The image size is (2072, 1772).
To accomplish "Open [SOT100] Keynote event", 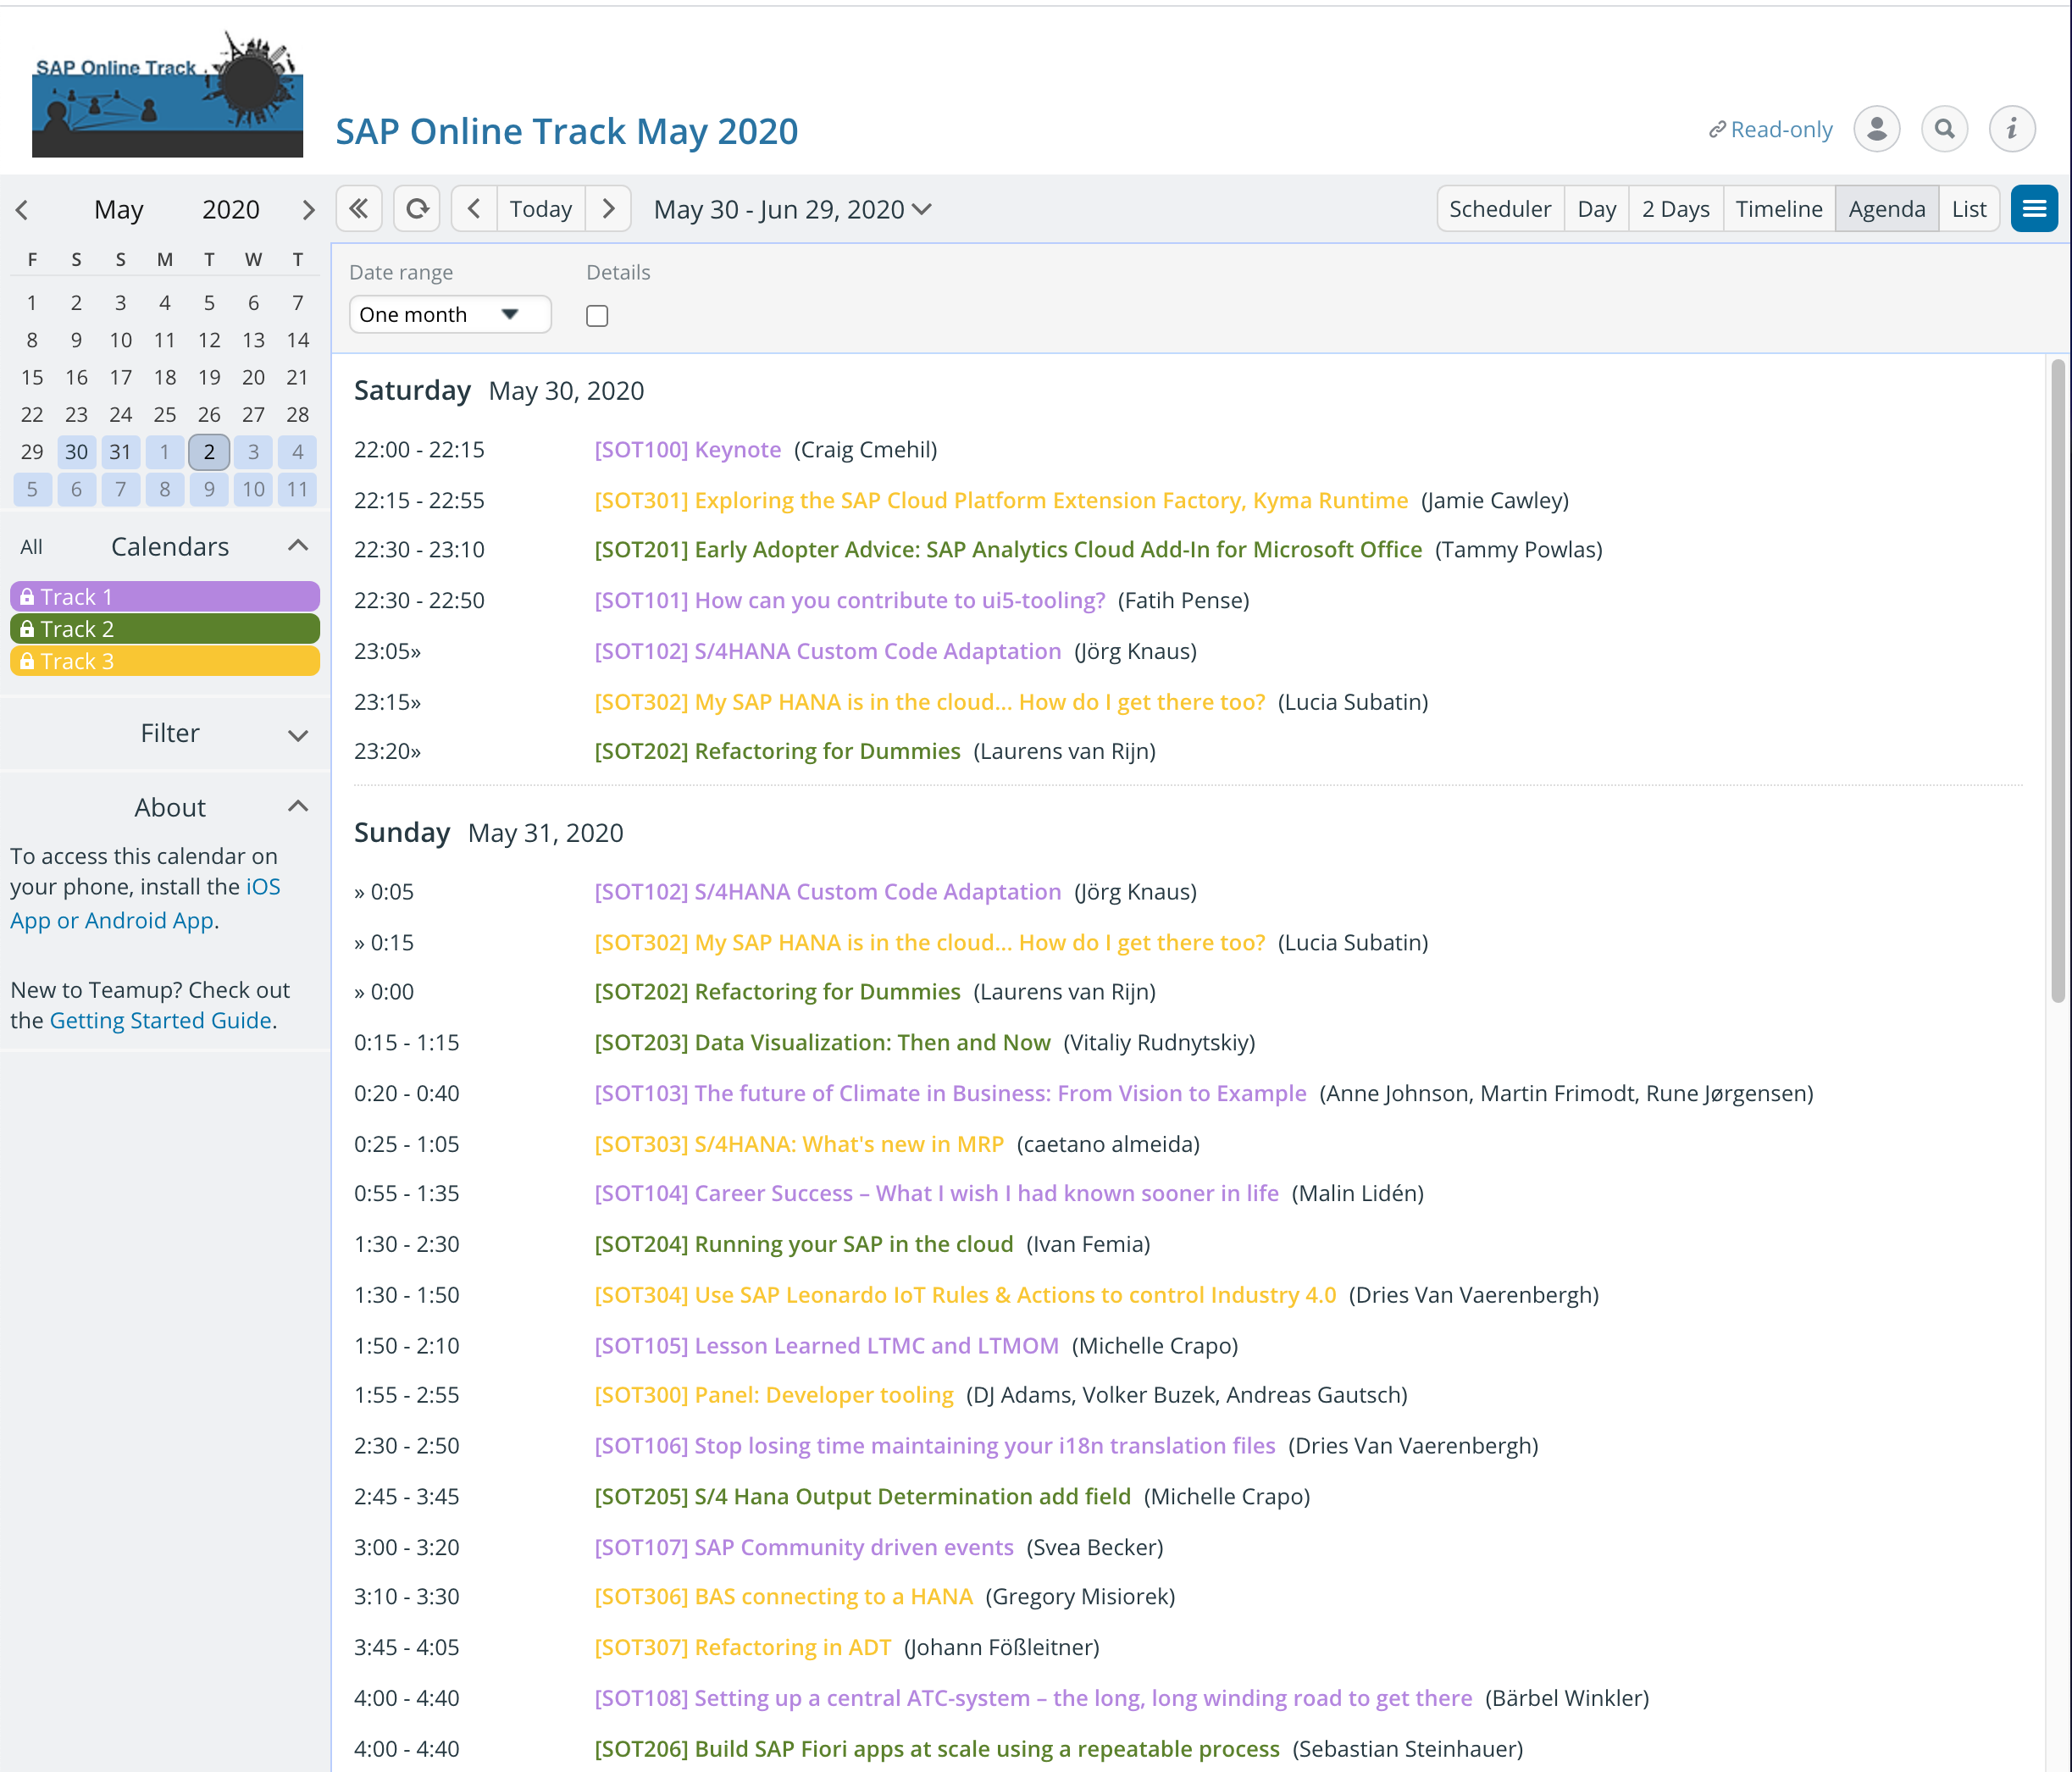I will 687,450.
